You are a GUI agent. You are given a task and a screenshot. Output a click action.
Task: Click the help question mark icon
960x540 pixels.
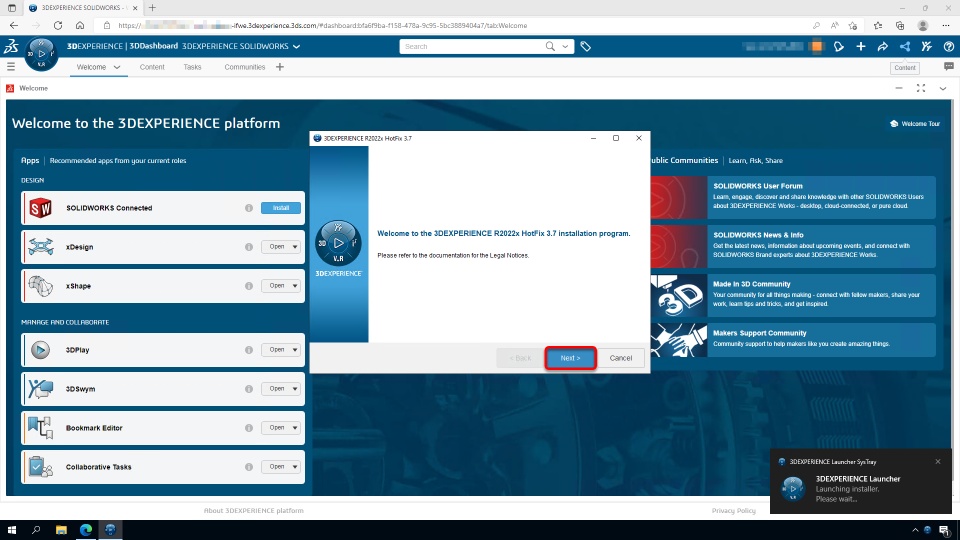[949, 47]
